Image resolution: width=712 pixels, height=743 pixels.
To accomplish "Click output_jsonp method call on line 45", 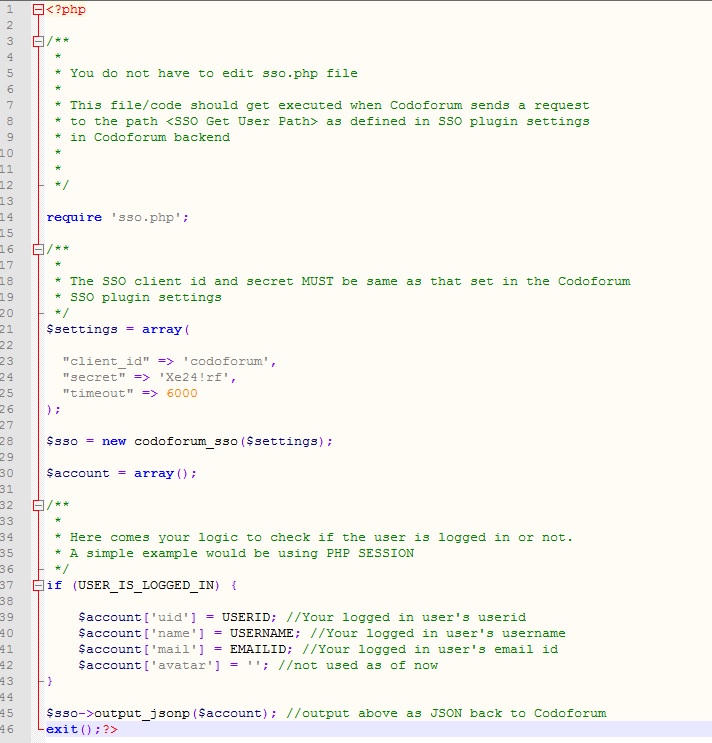I will (142, 714).
